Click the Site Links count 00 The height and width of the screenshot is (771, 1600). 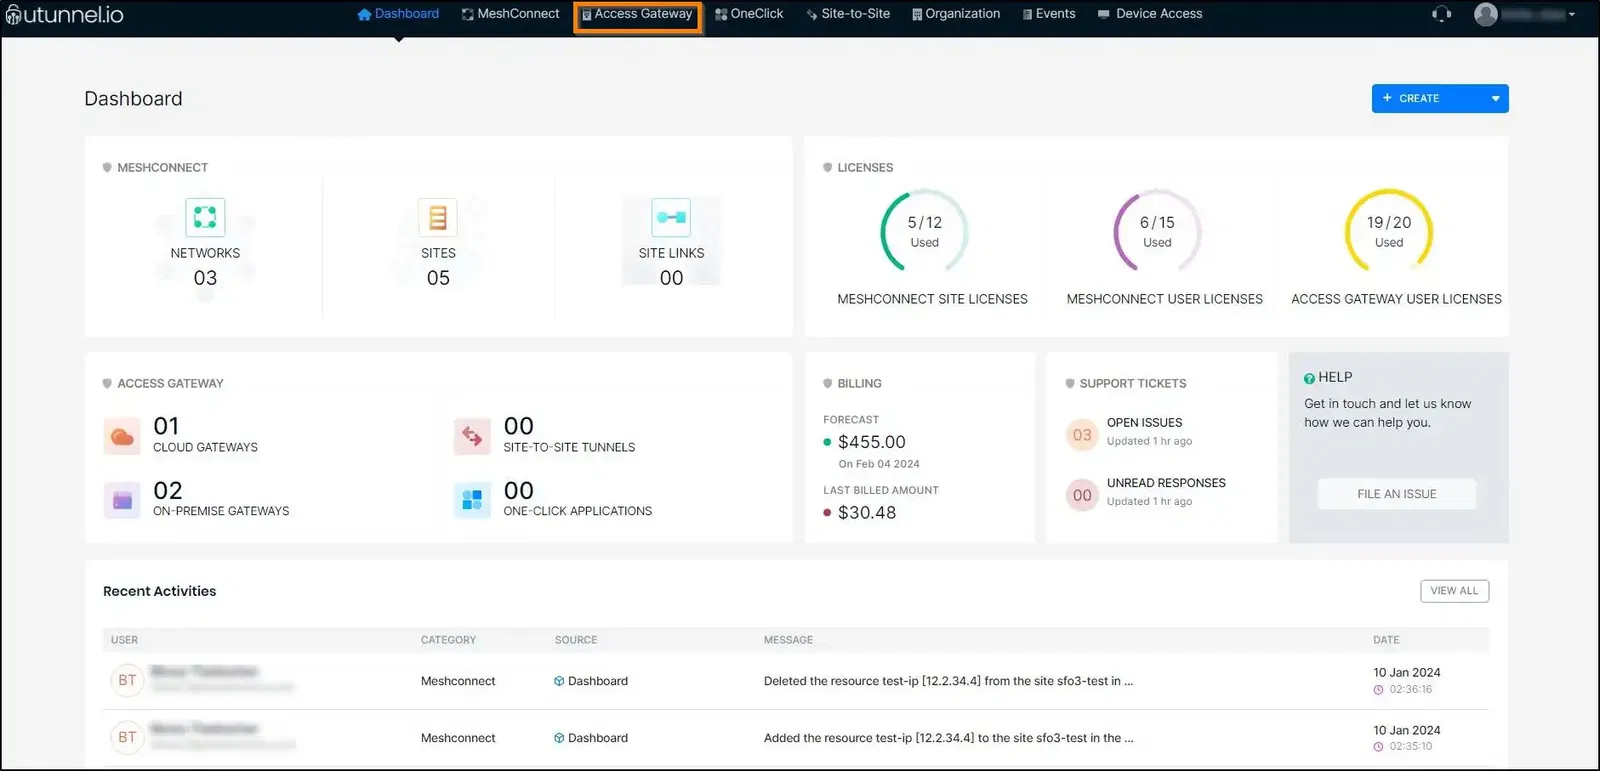point(672,278)
